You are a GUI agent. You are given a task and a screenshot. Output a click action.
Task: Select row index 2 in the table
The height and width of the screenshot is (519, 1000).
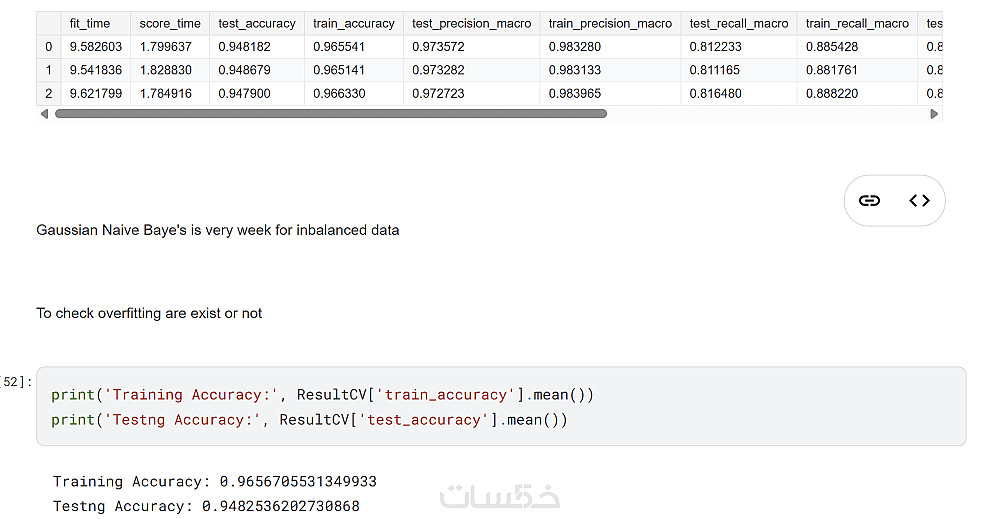click(48, 93)
